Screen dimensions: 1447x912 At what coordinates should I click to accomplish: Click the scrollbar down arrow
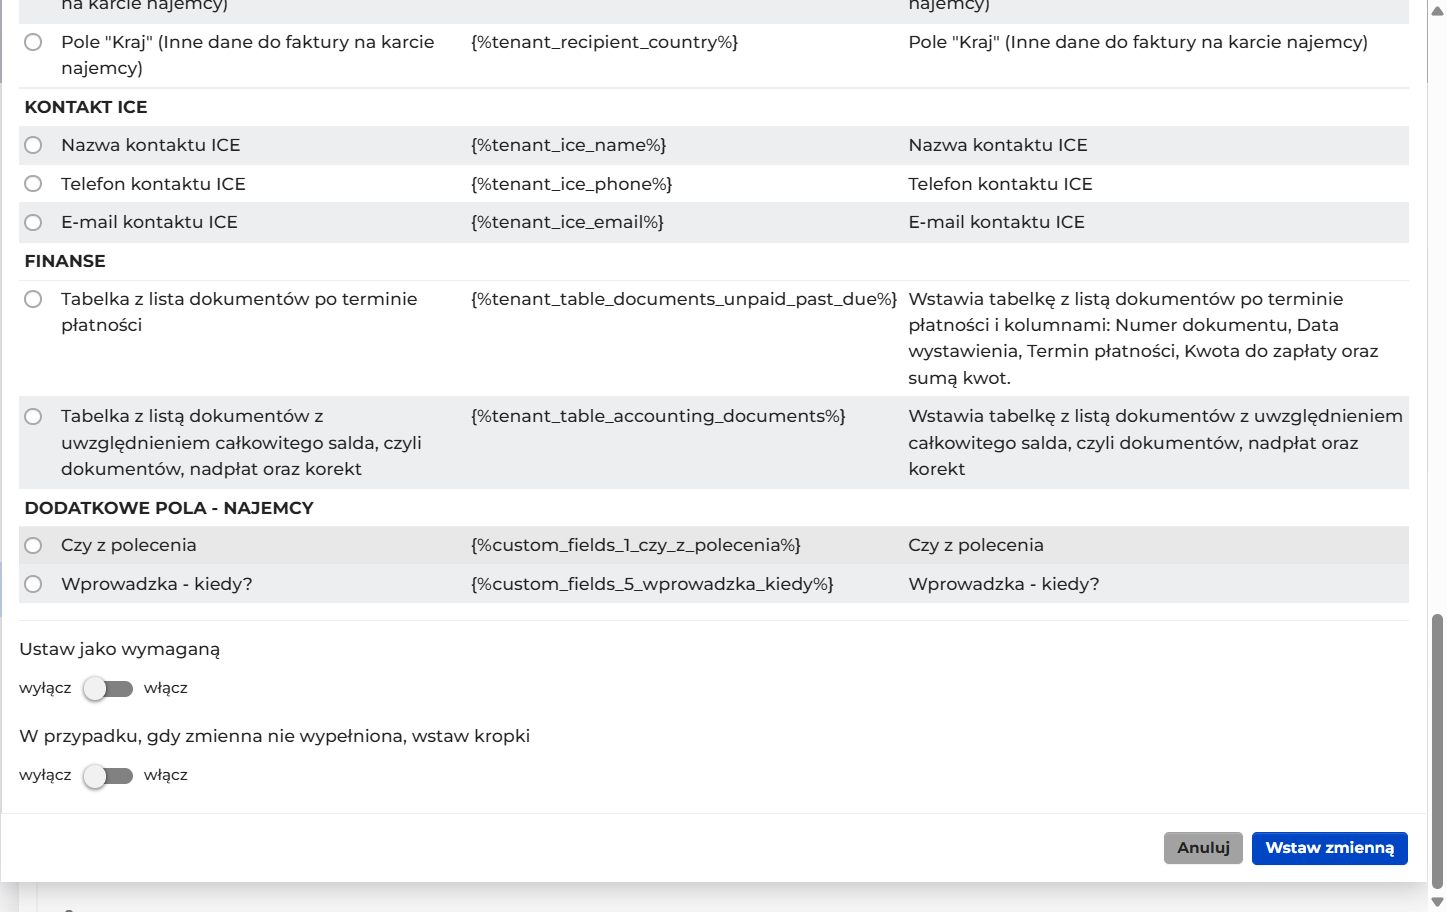point(1438,902)
